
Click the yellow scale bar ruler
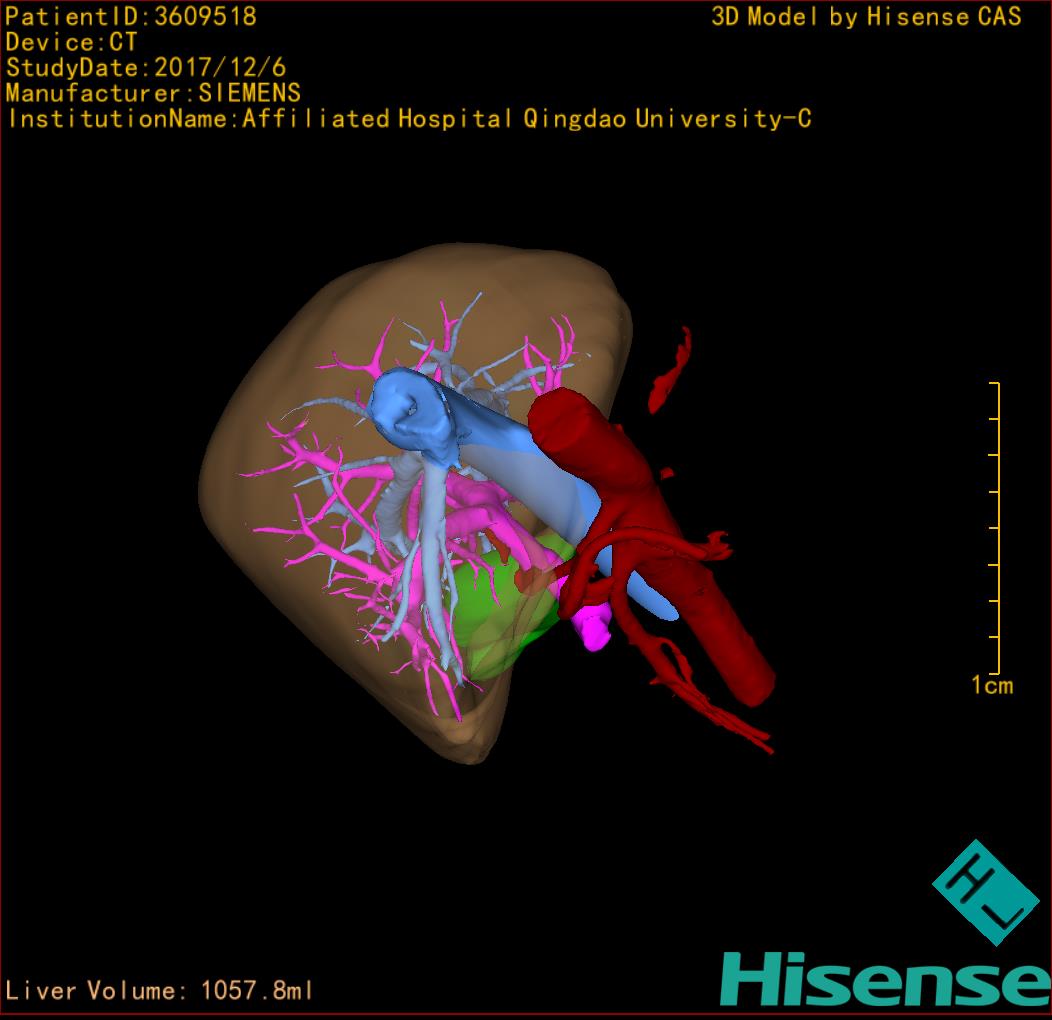pyautogui.click(x=996, y=528)
